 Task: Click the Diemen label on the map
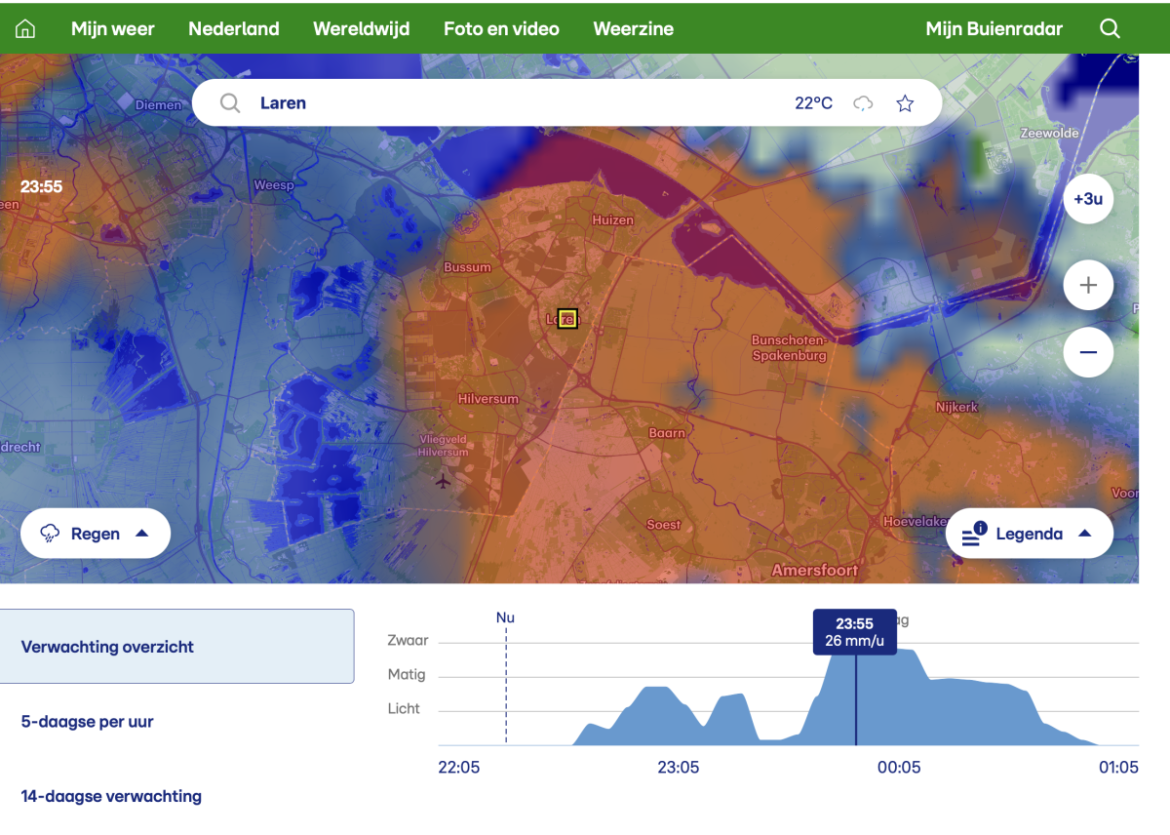pyautogui.click(x=158, y=105)
